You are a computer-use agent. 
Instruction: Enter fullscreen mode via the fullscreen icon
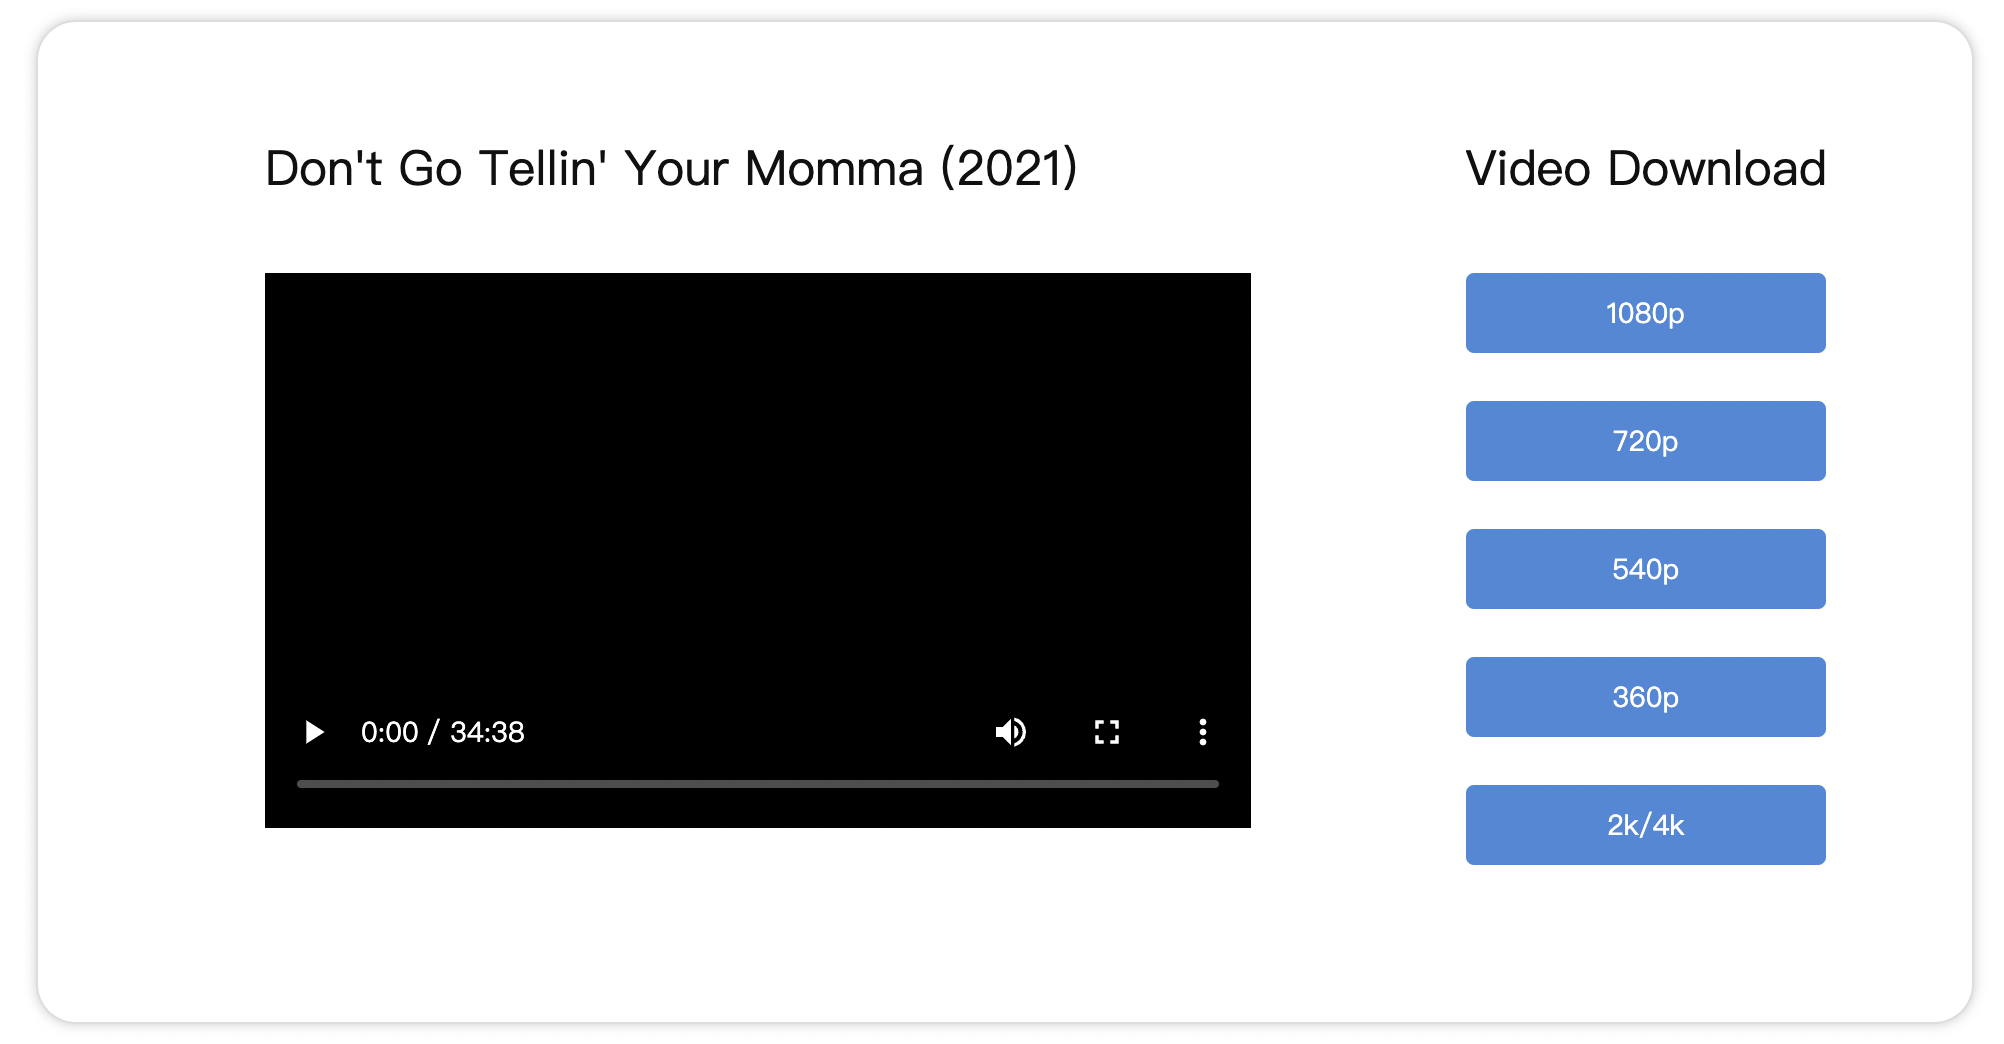coord(1107,732)
